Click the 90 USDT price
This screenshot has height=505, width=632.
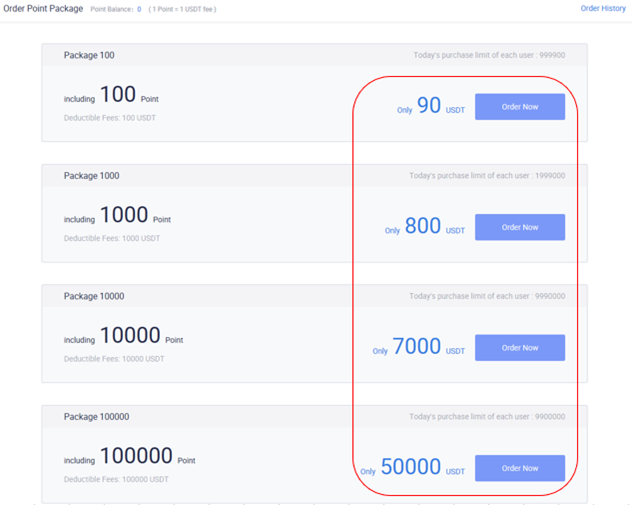(x=431, y=106)
